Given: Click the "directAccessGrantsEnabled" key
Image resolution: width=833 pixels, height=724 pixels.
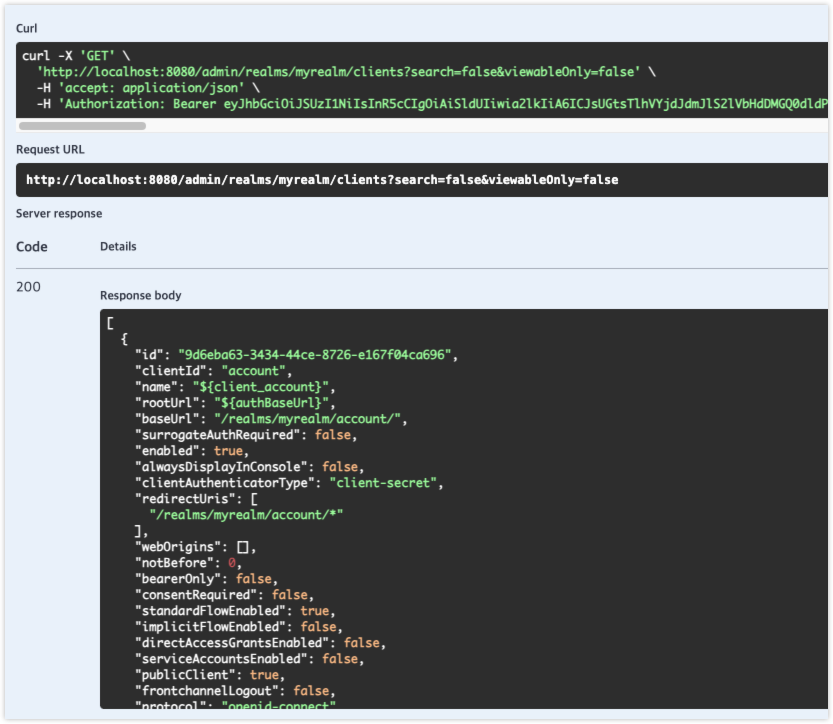Looking at the screenshot, I should 232,643.
